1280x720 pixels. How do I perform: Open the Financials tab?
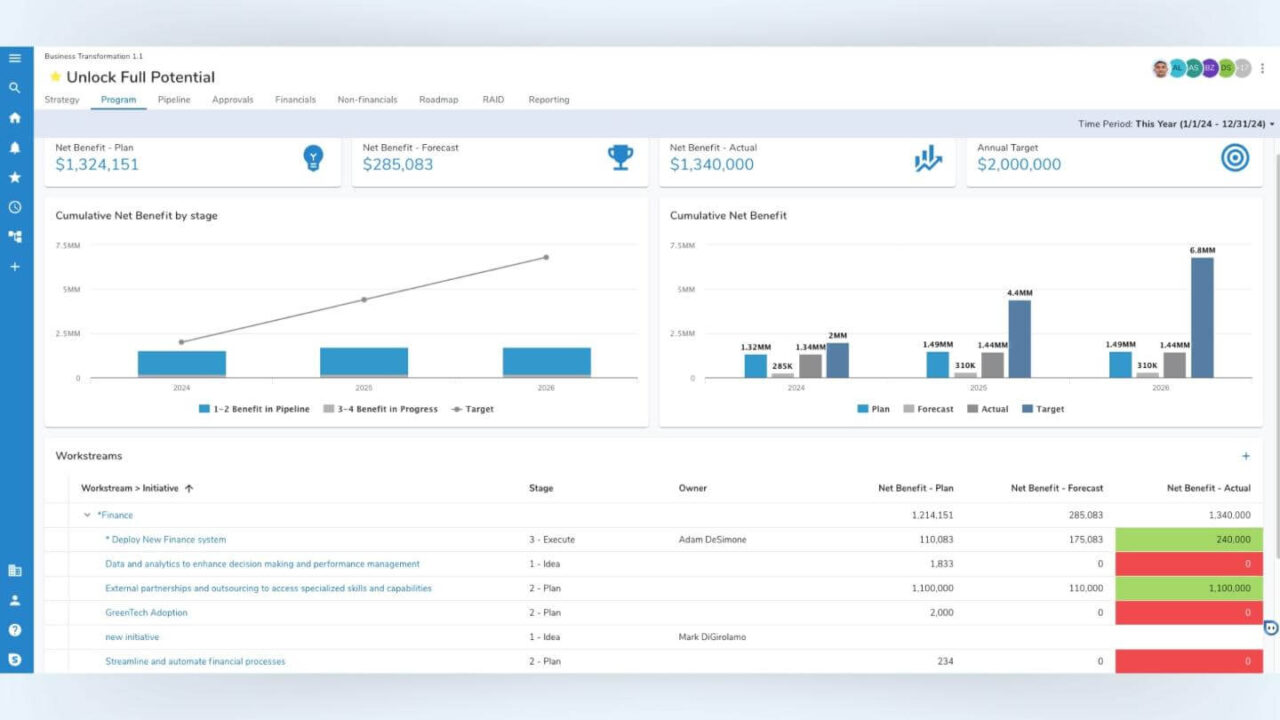click(x=295, y=100)
